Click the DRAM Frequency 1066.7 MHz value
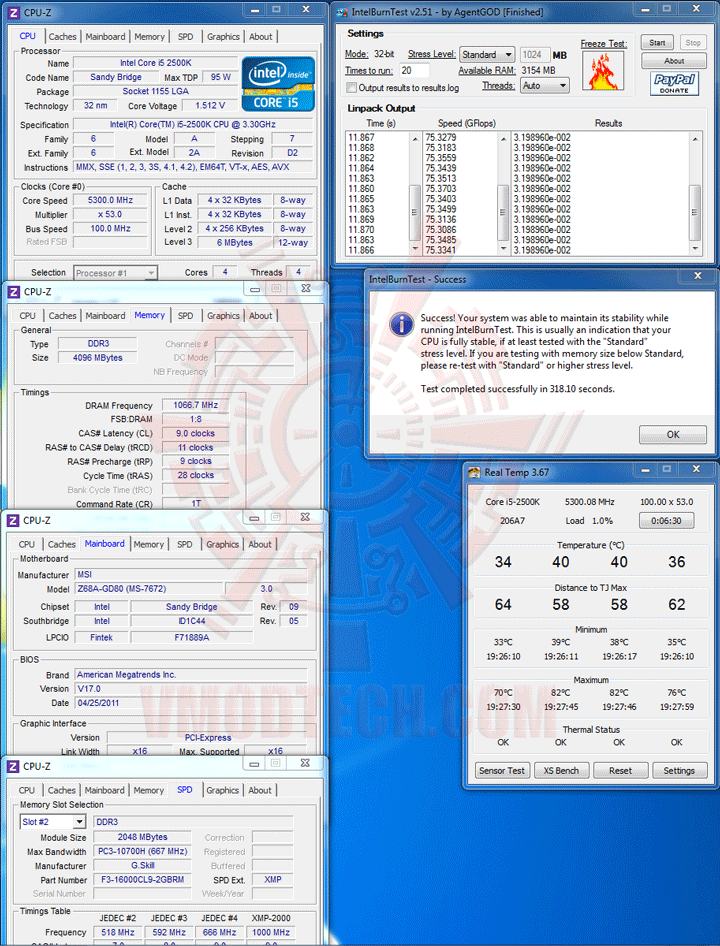Image resolution: width=720 pixels, height=946 pixels. click(196, 405)
